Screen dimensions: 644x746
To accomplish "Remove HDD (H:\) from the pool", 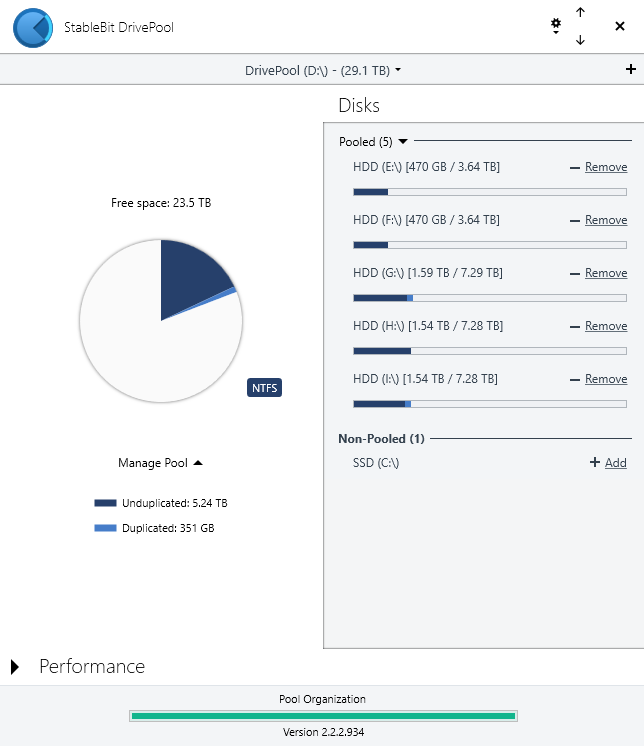I will point(606,326).
